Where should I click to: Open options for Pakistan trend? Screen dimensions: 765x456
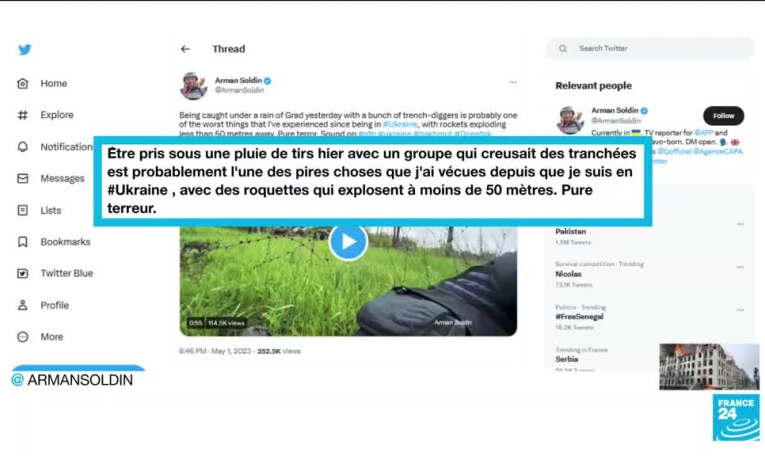tap(740, 224)
